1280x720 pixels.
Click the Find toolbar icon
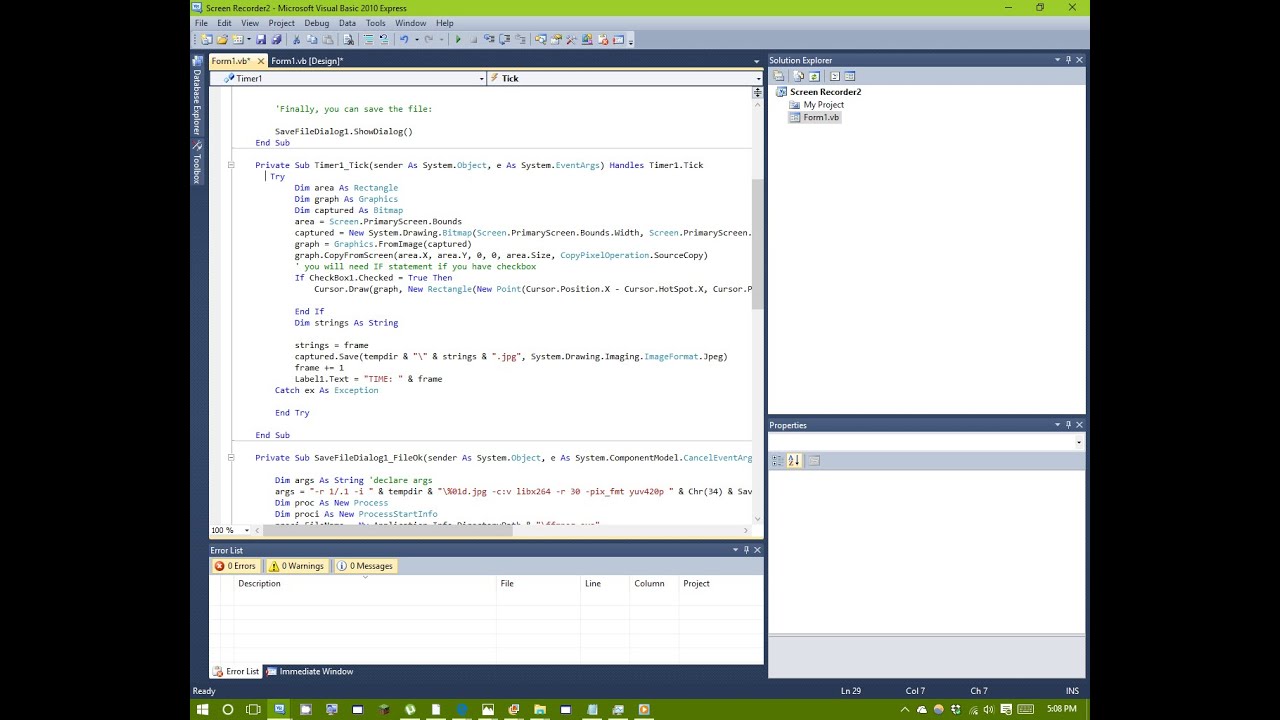(348, 40)
